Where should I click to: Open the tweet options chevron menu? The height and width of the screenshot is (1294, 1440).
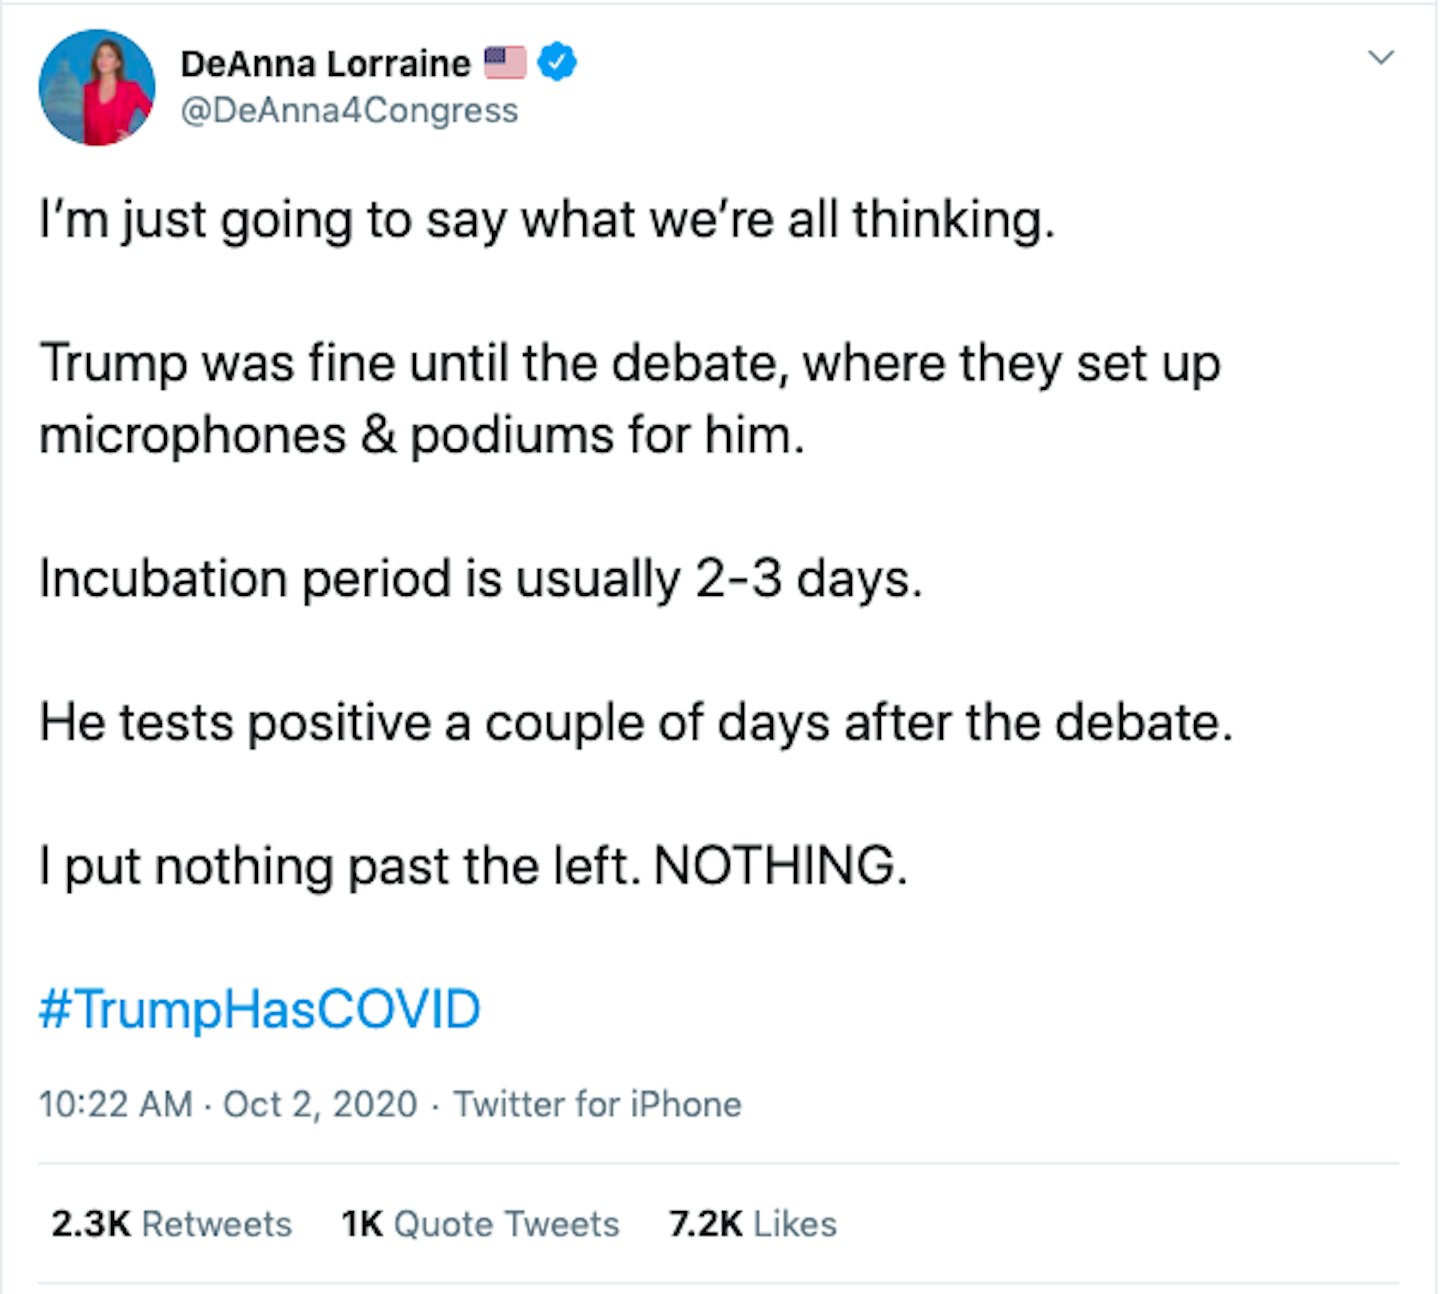pyautogui.click(x=1380, y=57)
